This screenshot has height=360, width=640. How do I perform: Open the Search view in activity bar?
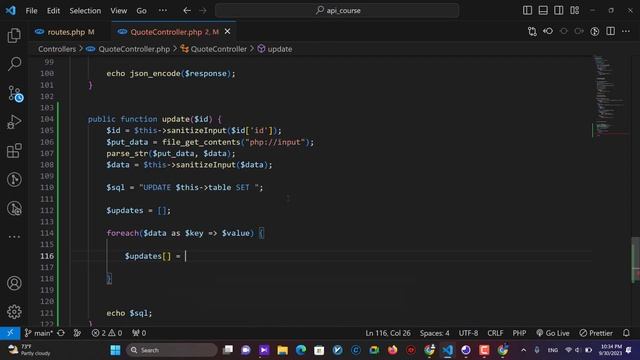click(14, 64)
